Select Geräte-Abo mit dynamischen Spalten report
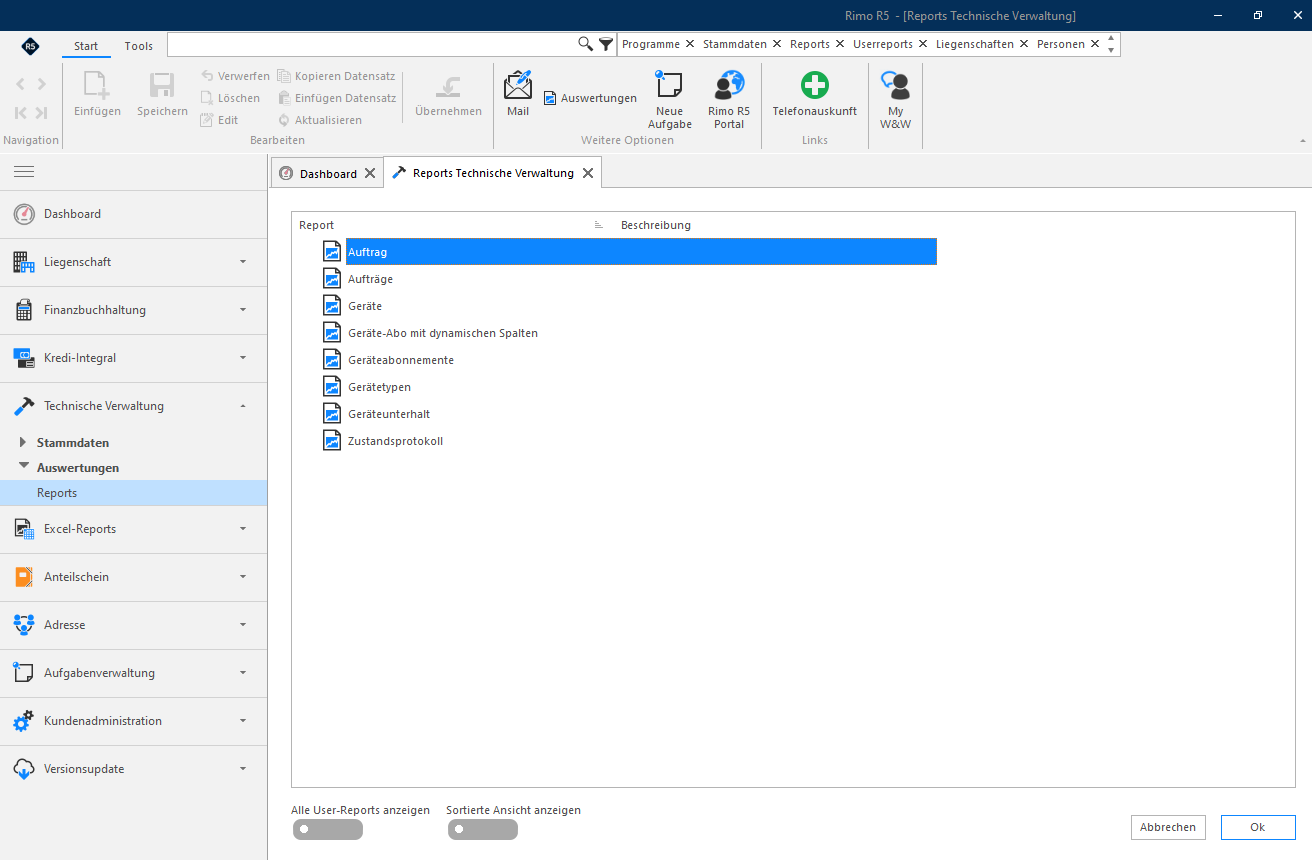Image resolution: width=1312 pixels, height=860 pixels. tap(443, 333)
